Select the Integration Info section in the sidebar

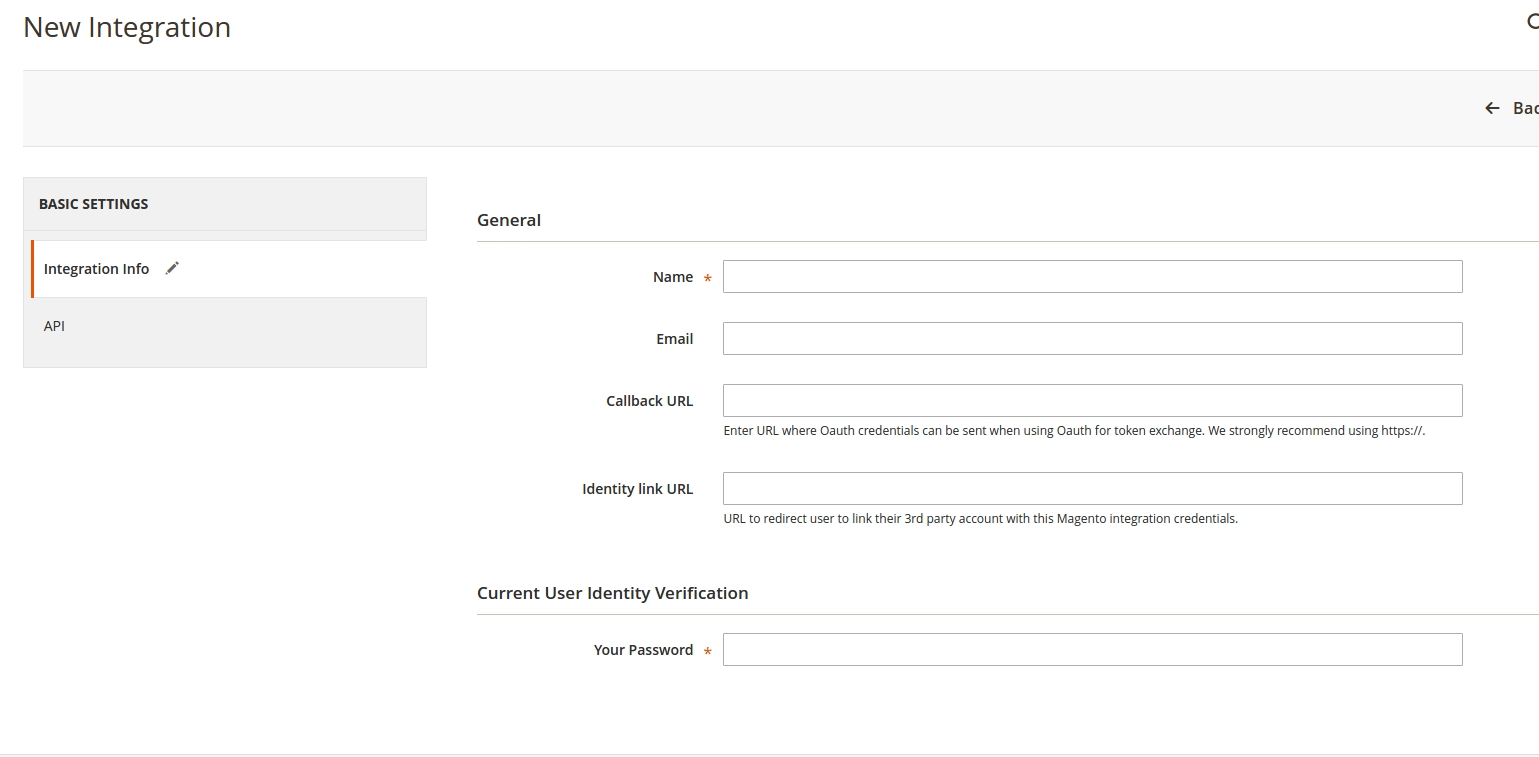(x=95, y=268)
